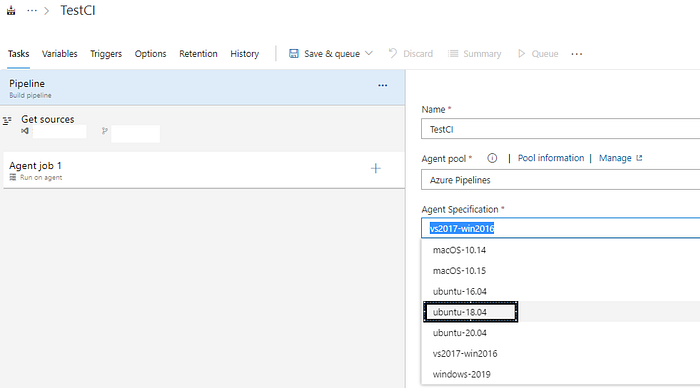Click the Save & queue disk icon

coord(294,54)
